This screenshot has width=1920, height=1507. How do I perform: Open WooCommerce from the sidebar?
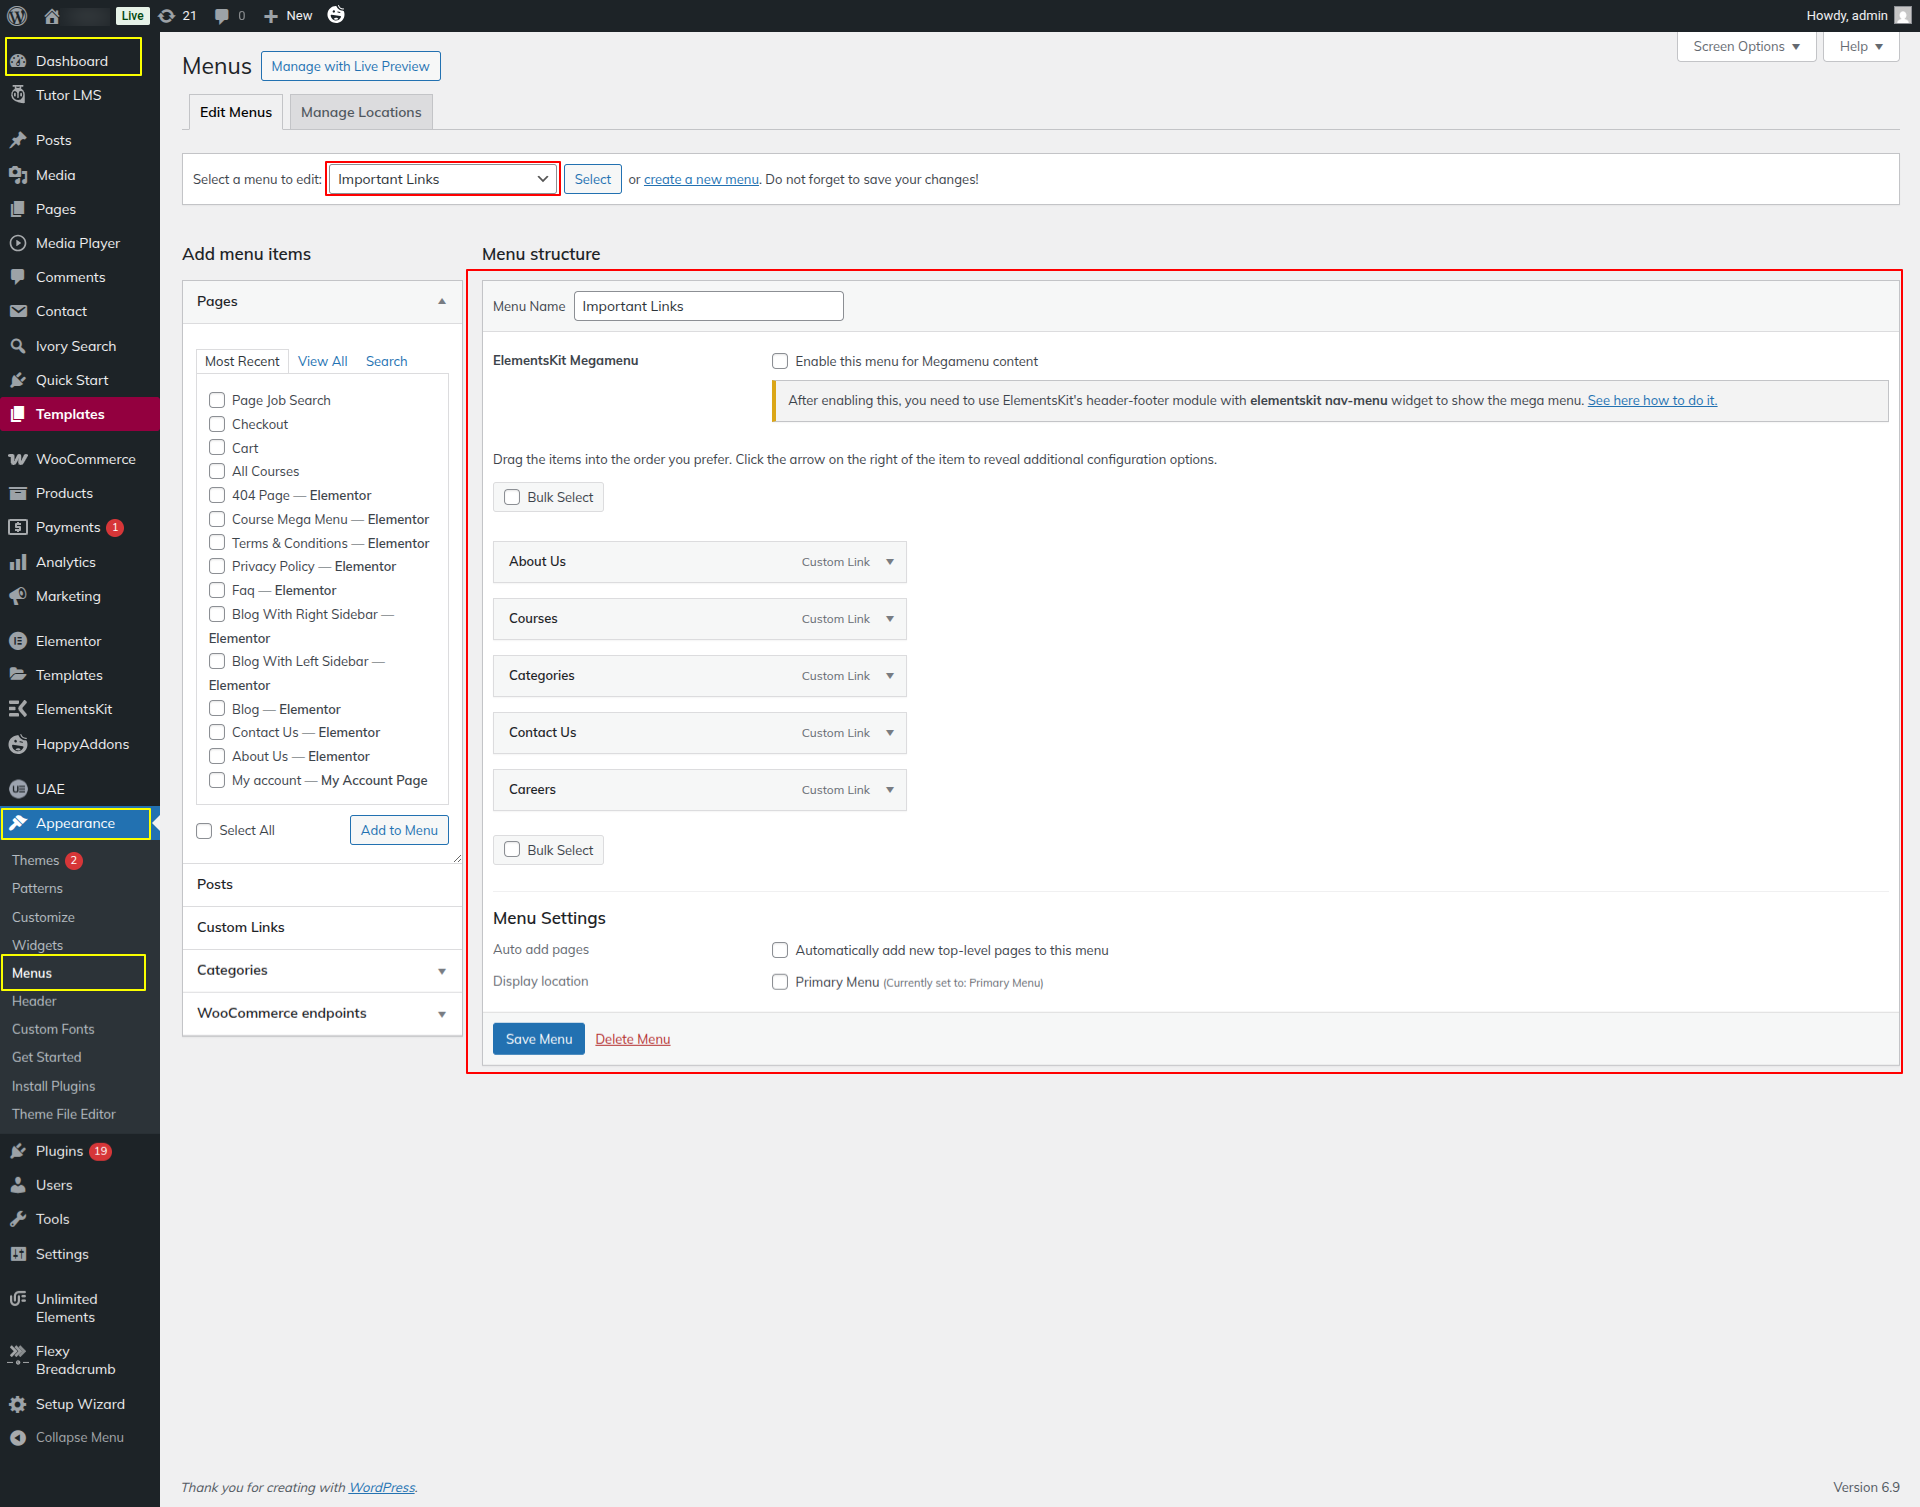(x=85, y=459)
